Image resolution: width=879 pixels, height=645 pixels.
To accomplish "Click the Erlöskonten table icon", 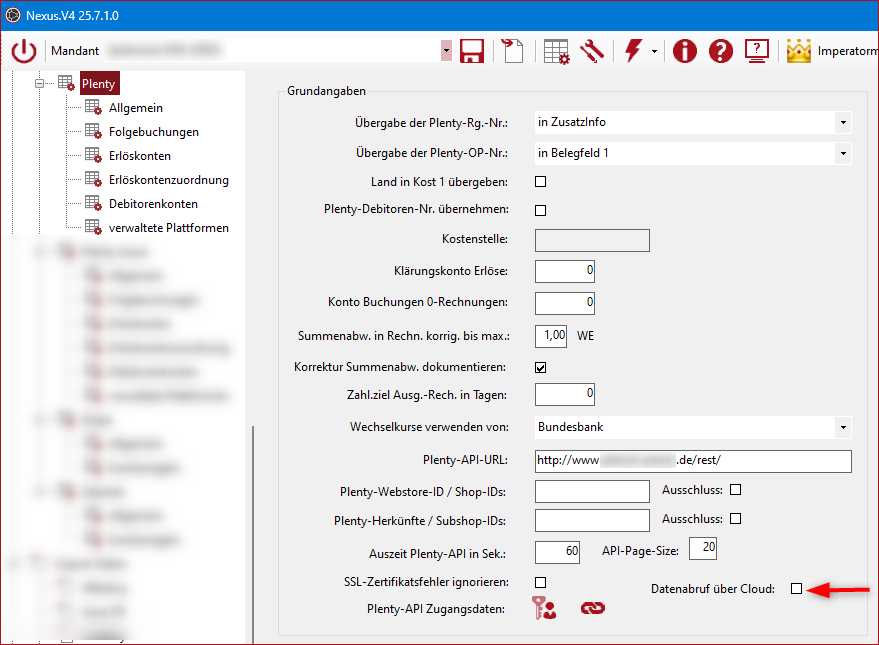I will click(93, 155).
